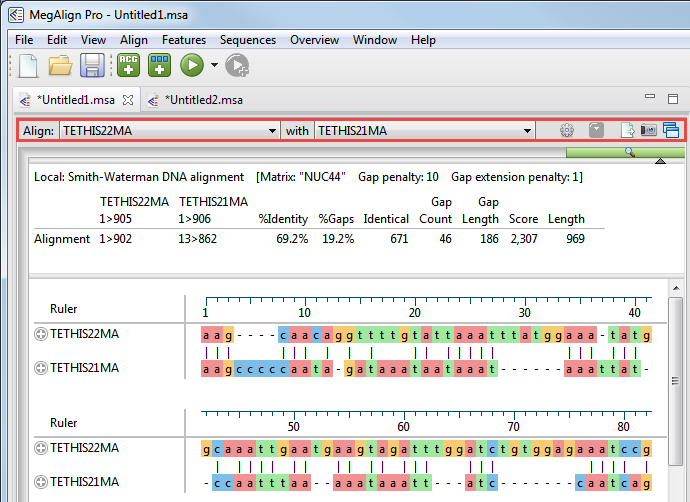Open the File menu

click(24, 40)
